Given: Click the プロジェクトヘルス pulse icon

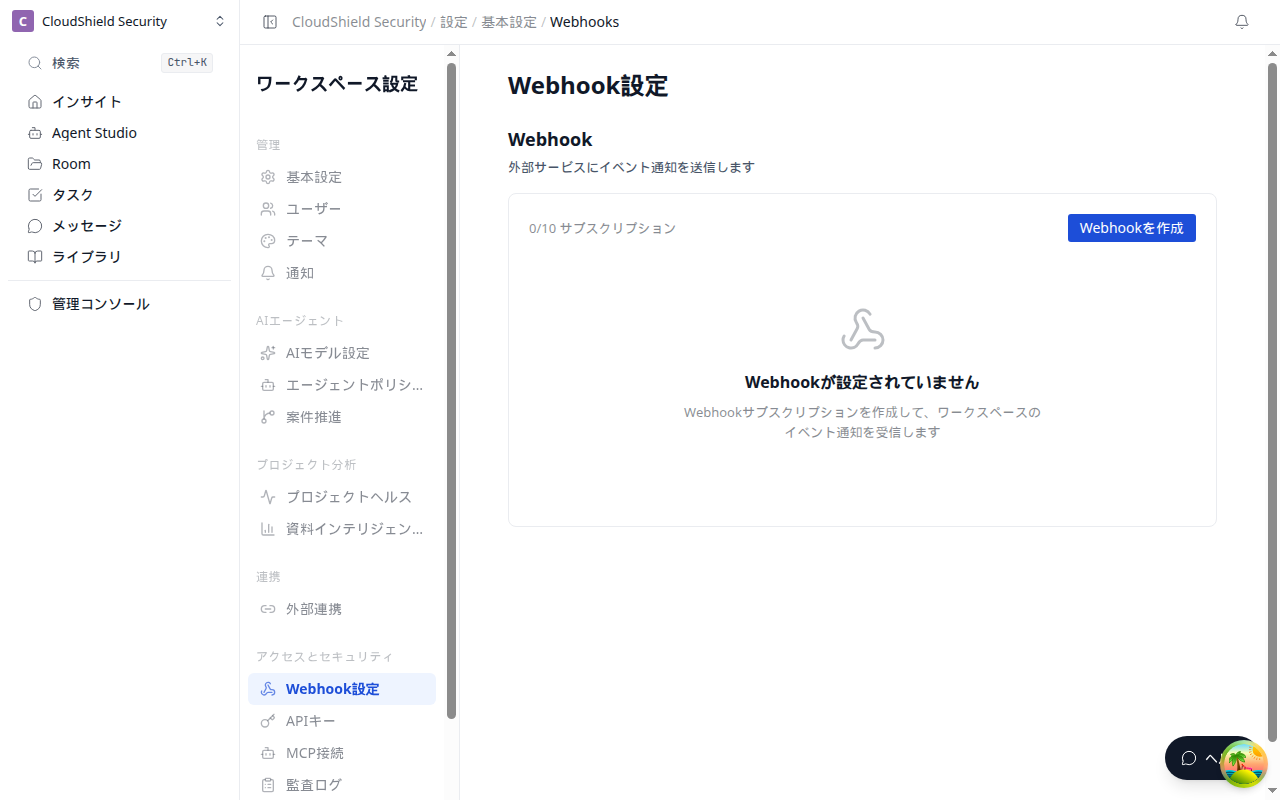Looking at the screenshot, I should [268, 497].
